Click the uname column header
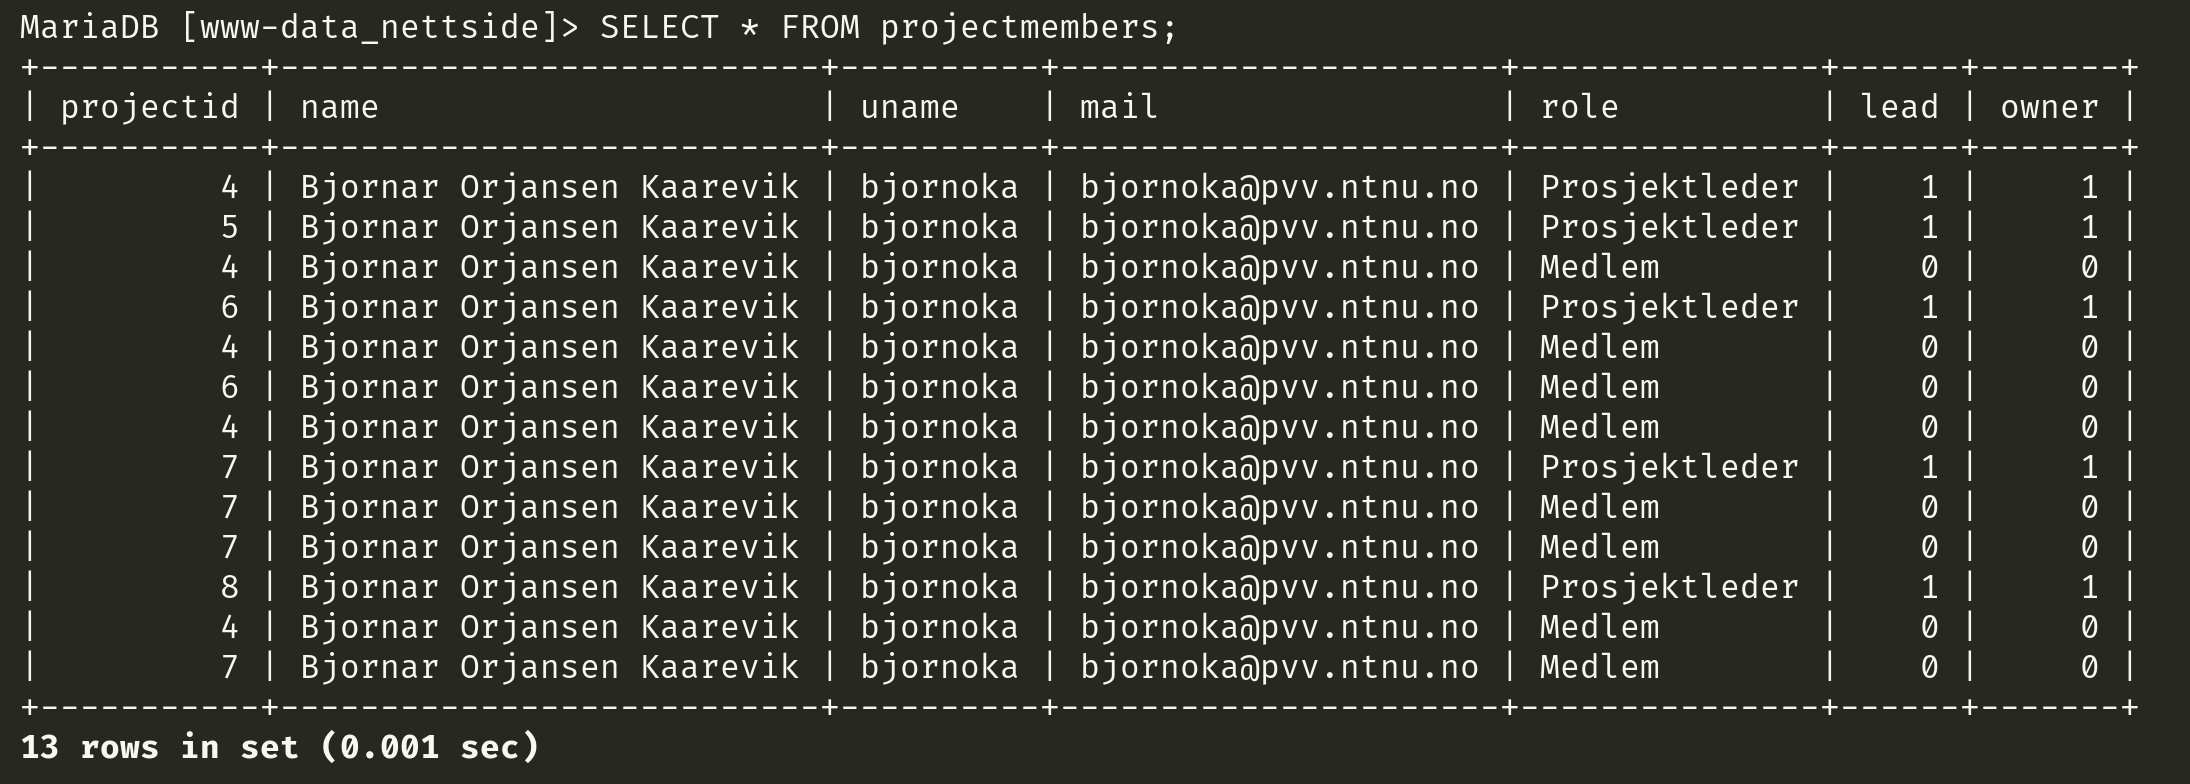Viewport: 2190px width, 784px height. tap(909, 107)
